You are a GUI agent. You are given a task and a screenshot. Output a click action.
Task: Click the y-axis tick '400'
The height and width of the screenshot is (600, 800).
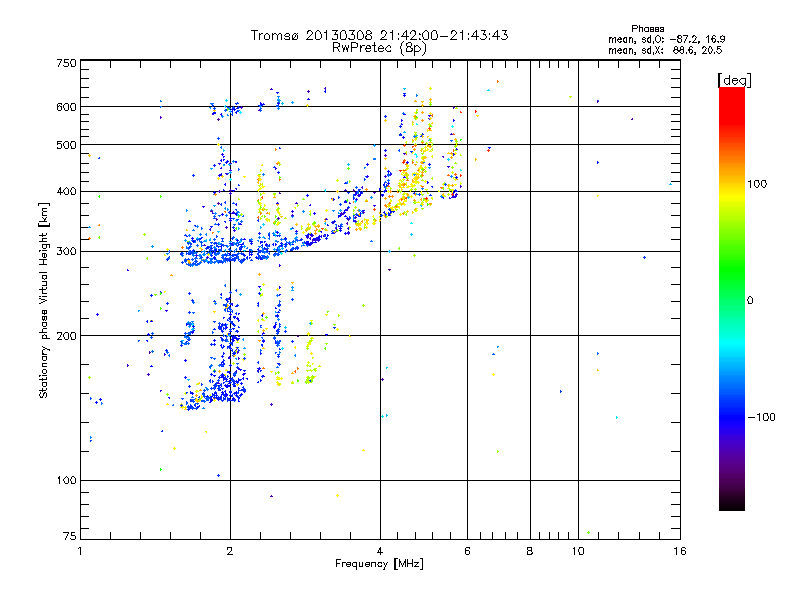tap(66, 191)
